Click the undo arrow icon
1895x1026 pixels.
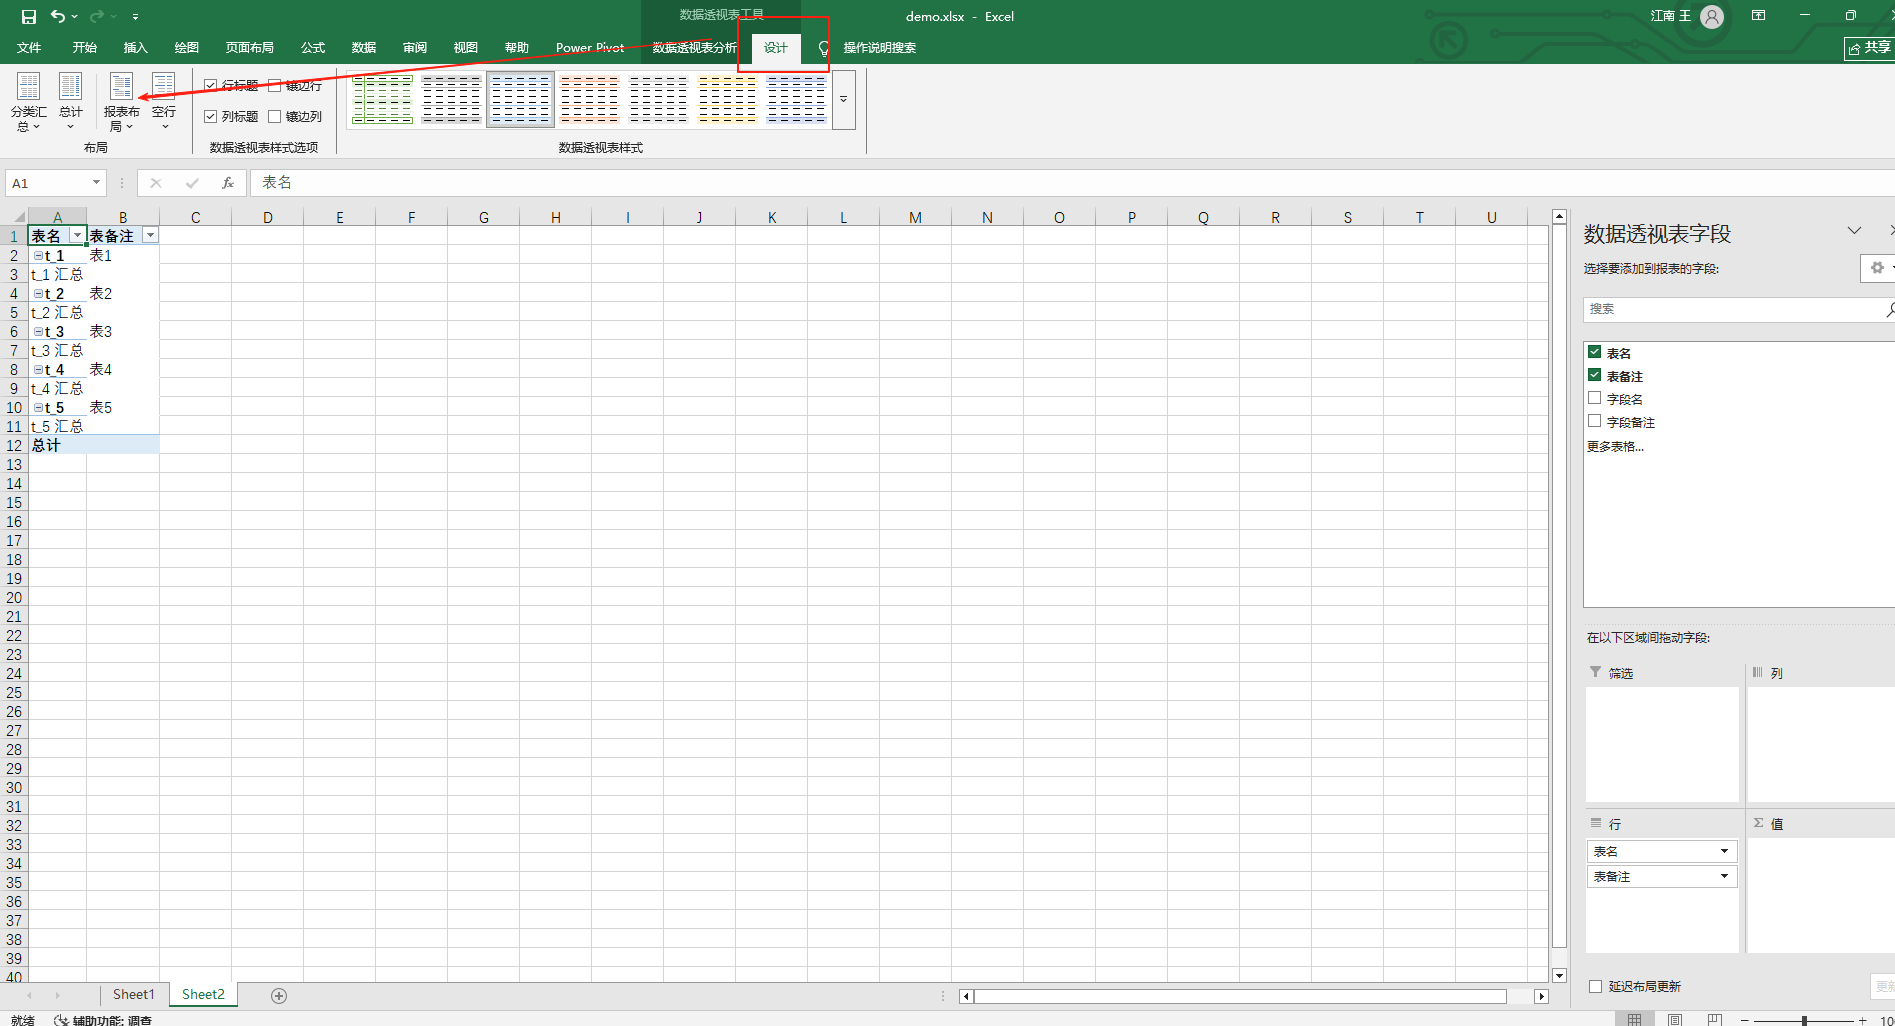58,16
